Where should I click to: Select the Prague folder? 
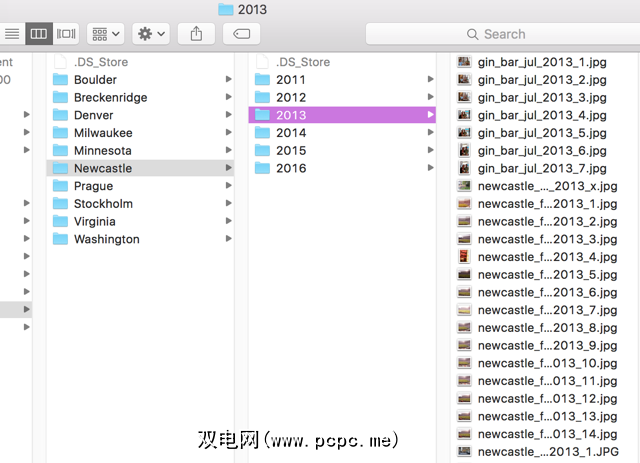coord(140,186)
